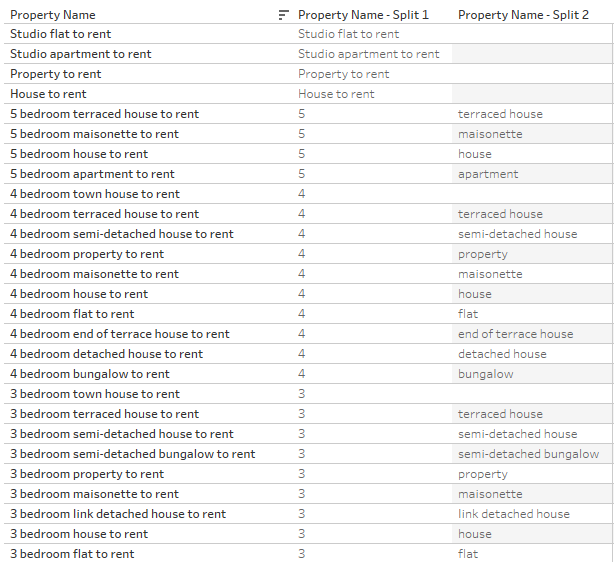Click apartment value in Split 2 column
This screenshot has height=562, width=614.
(488, 174)
